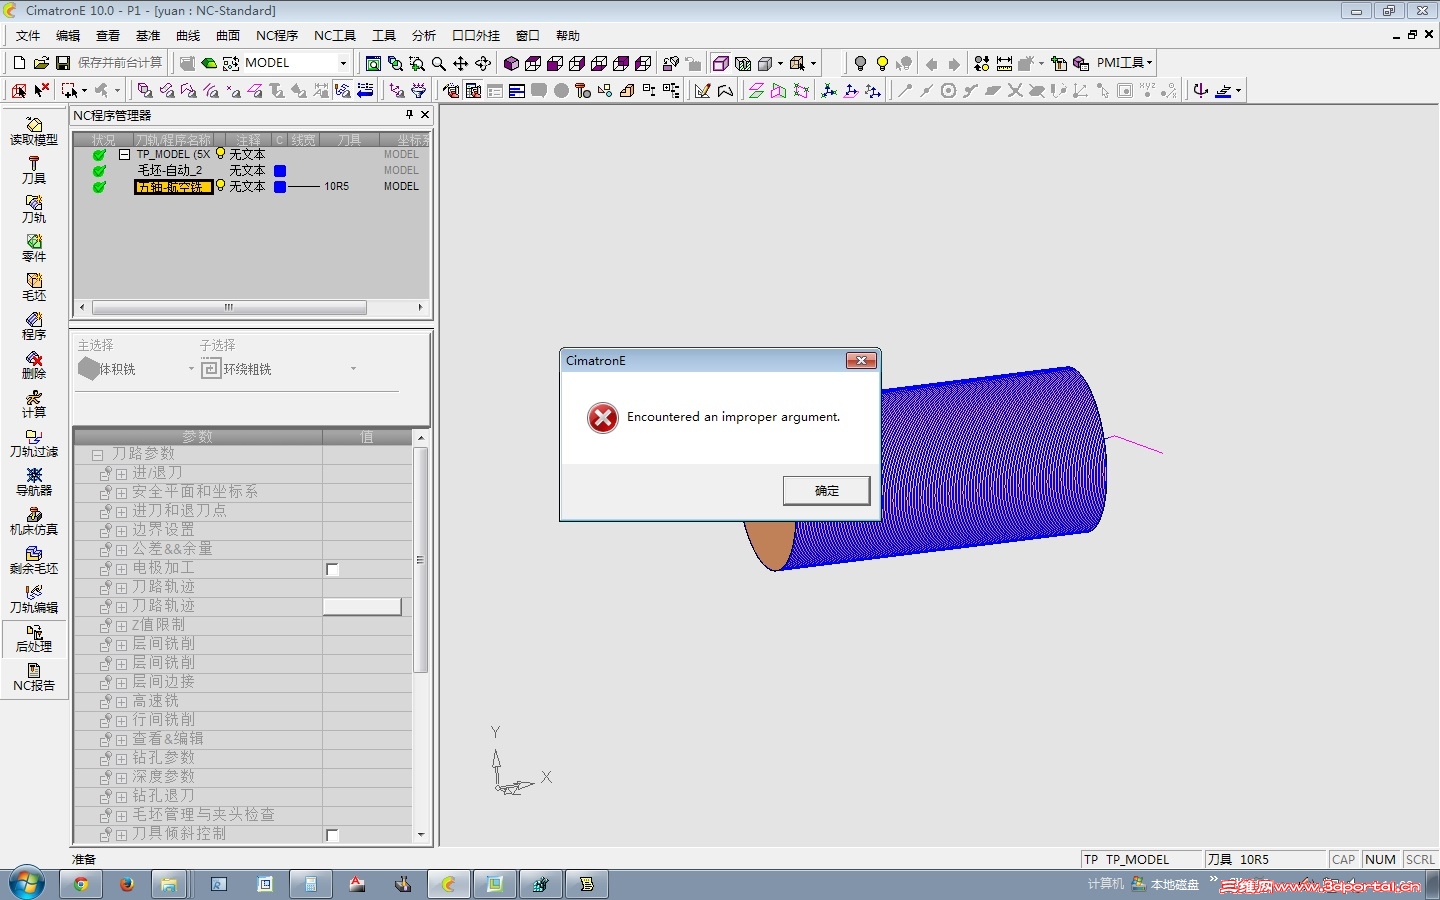
Task: Open the NC程序 menu
Action: (x=277, y=35)
